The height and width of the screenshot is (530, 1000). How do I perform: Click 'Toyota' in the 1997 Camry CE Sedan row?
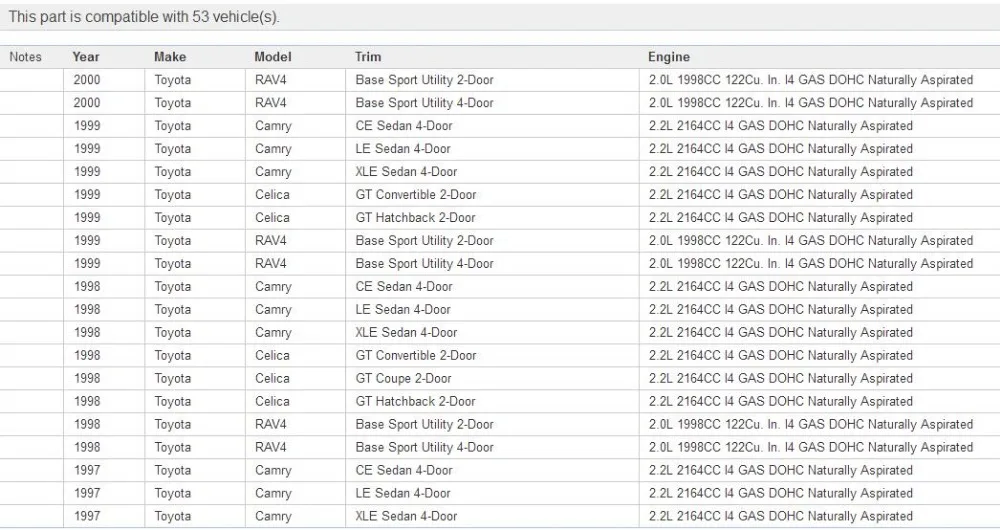click(x=173, y=470)
